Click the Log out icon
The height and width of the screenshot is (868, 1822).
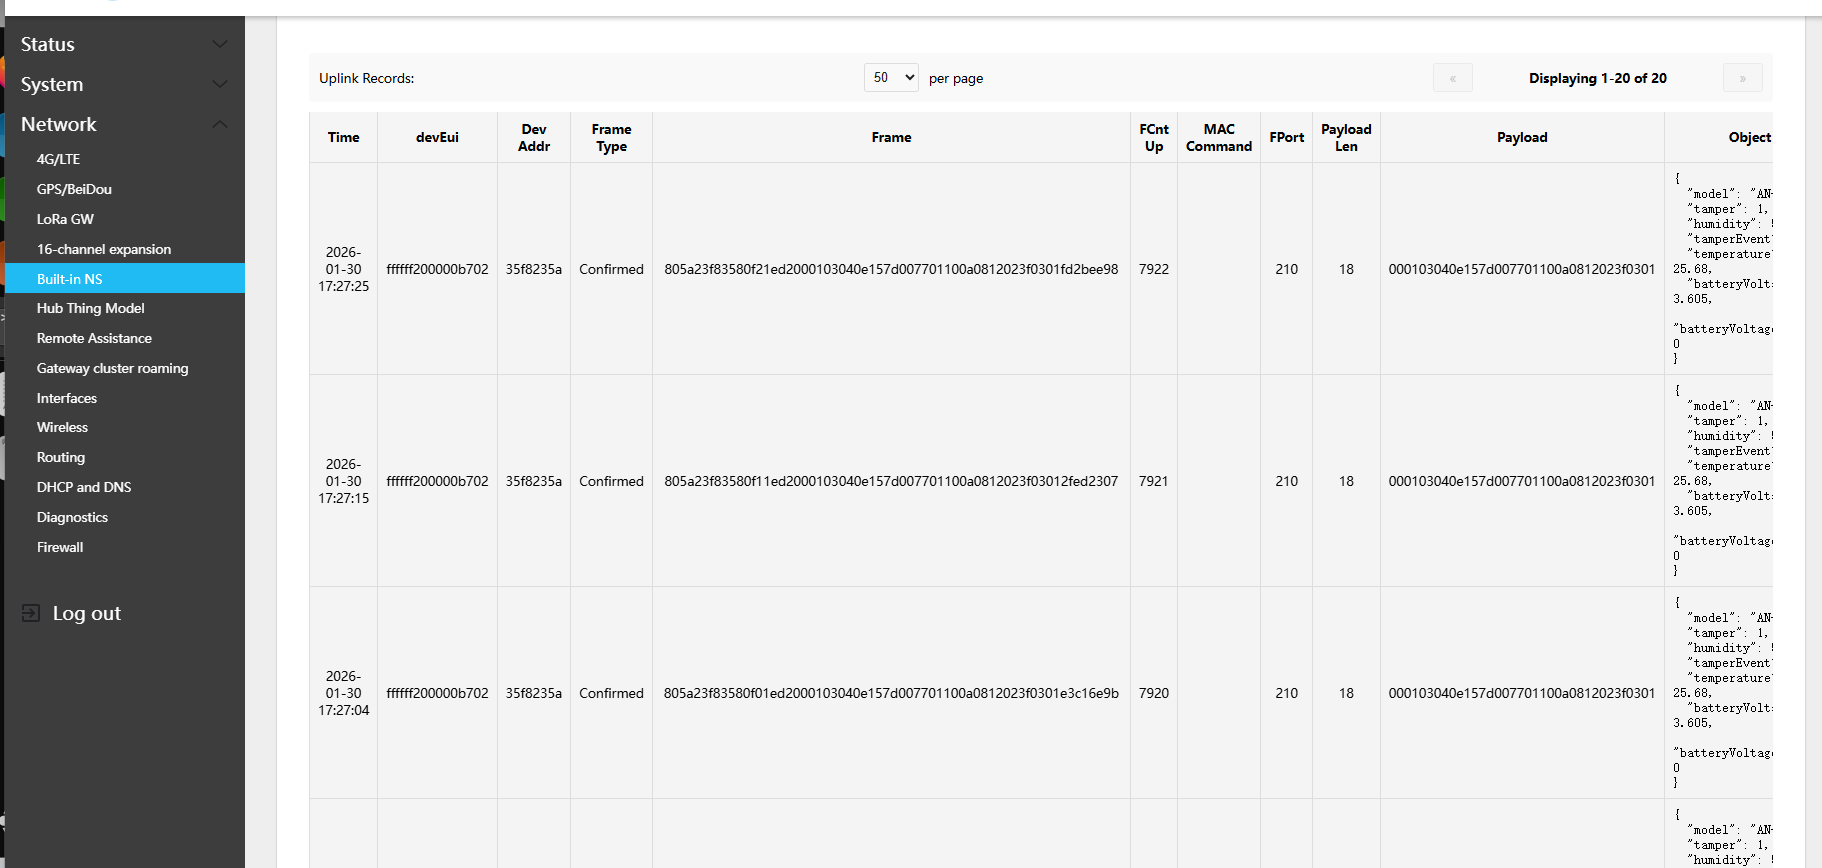(x=31, y=613)
